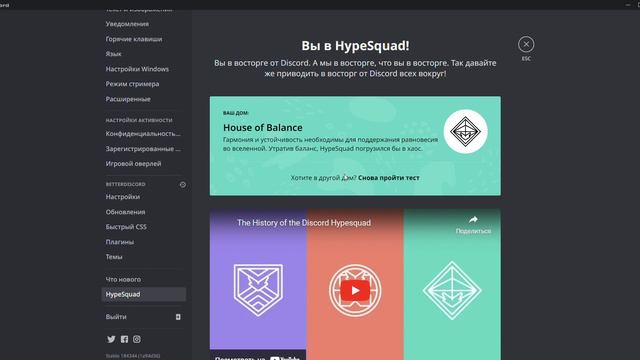Viewport: 640px width, 360px height.
Task: Click the logout icon beside Выйти
Action: click(x=178, y=317)
